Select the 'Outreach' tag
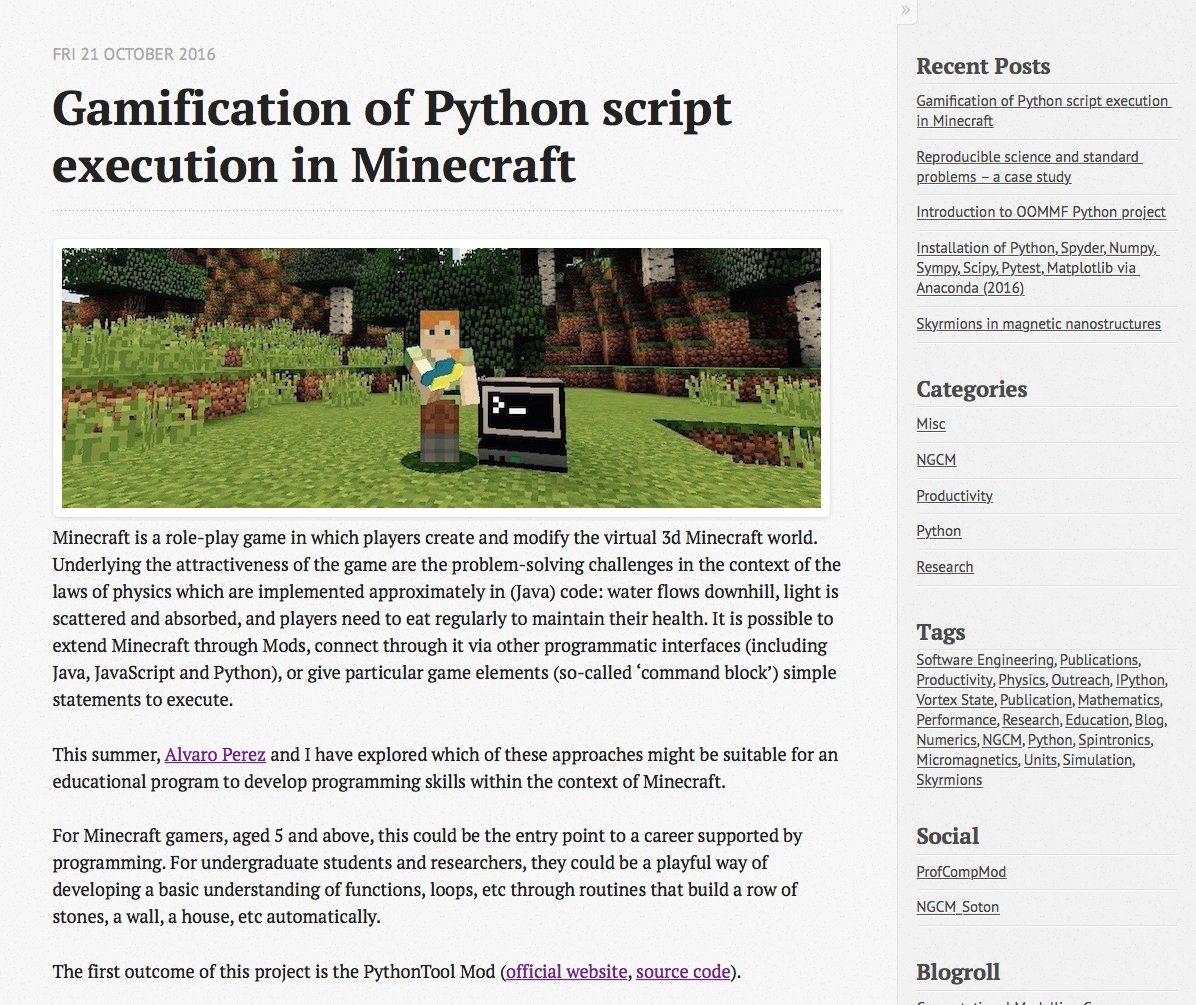Screen dimensions: 1196x1005 [x=1080, y=679]
